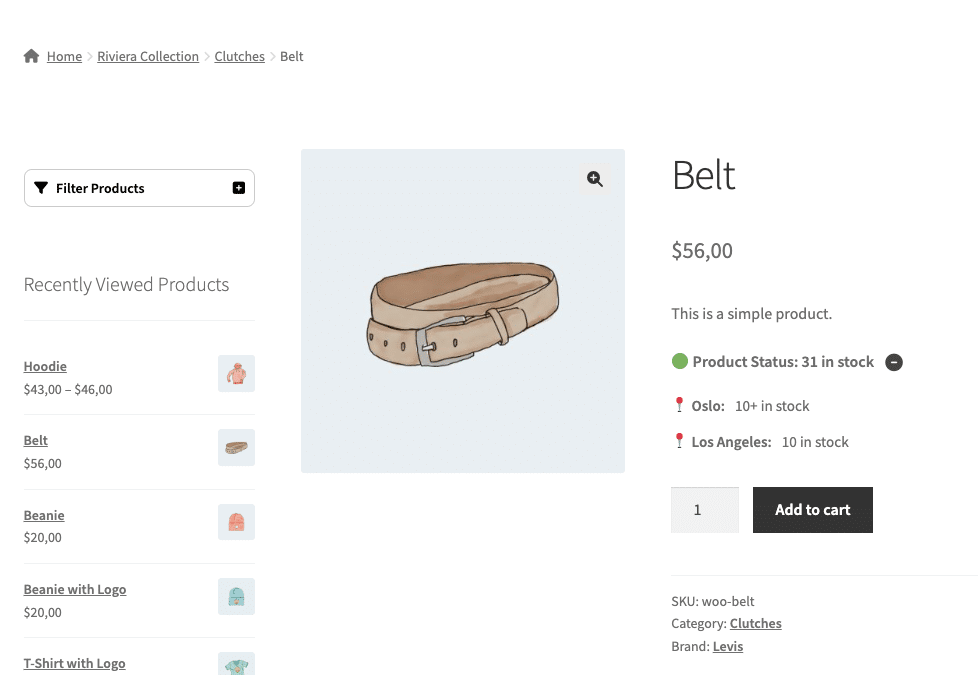The image size is (978, 675).
Task: Go to Riviera Collection breadcrumb
Action: point(148,57)
